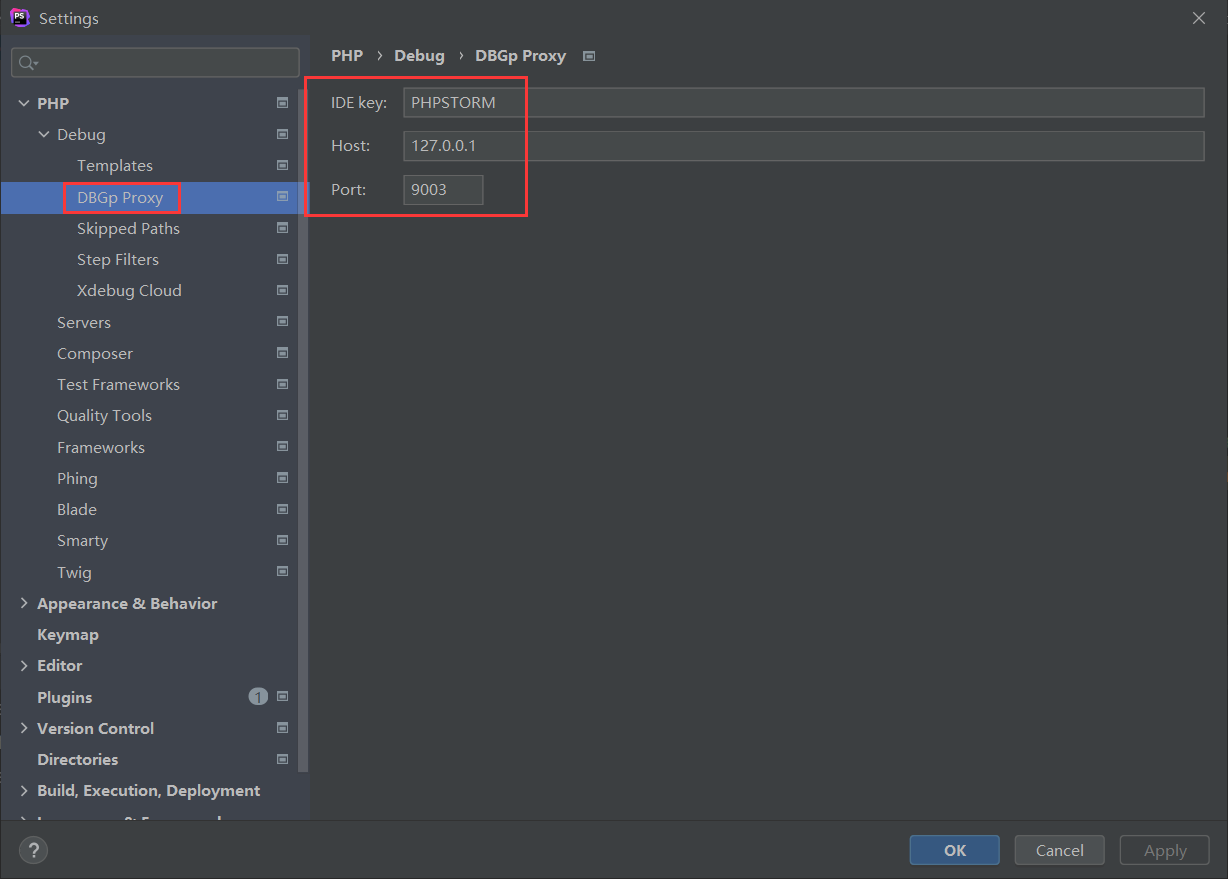
Task: Click project-level icon beside Blade
Action: pos(282,509)
